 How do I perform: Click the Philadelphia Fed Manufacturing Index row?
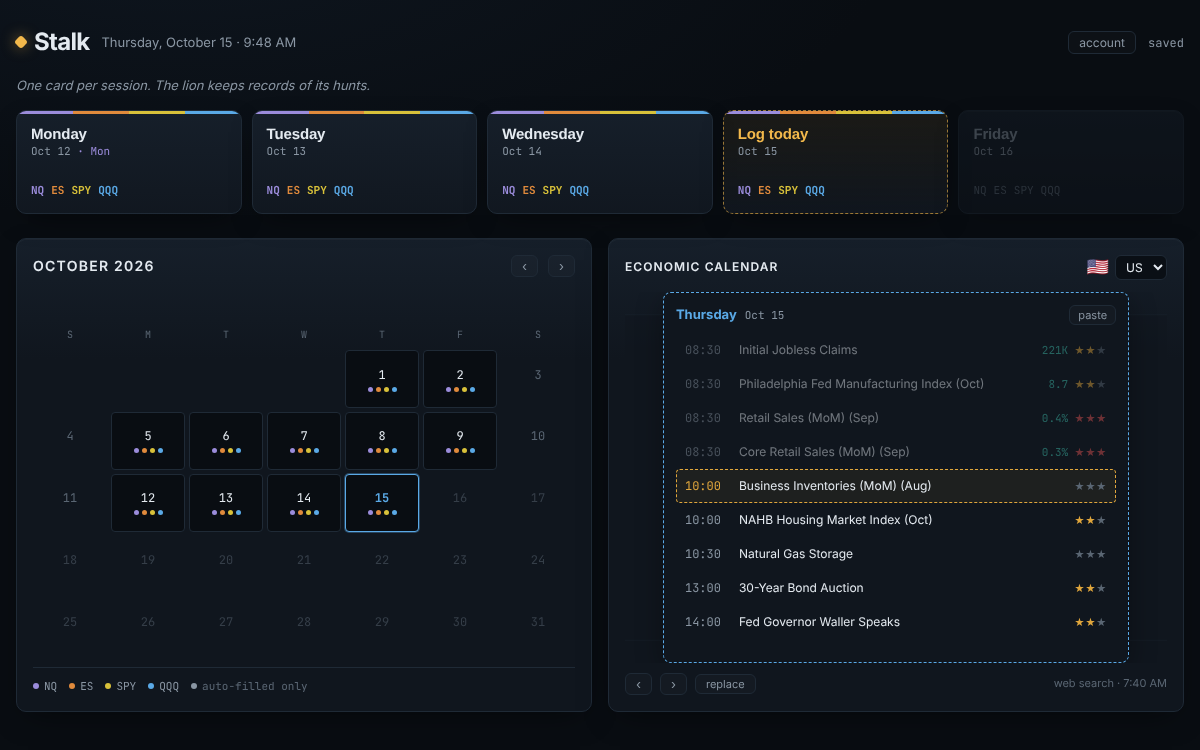pos(896,384)
